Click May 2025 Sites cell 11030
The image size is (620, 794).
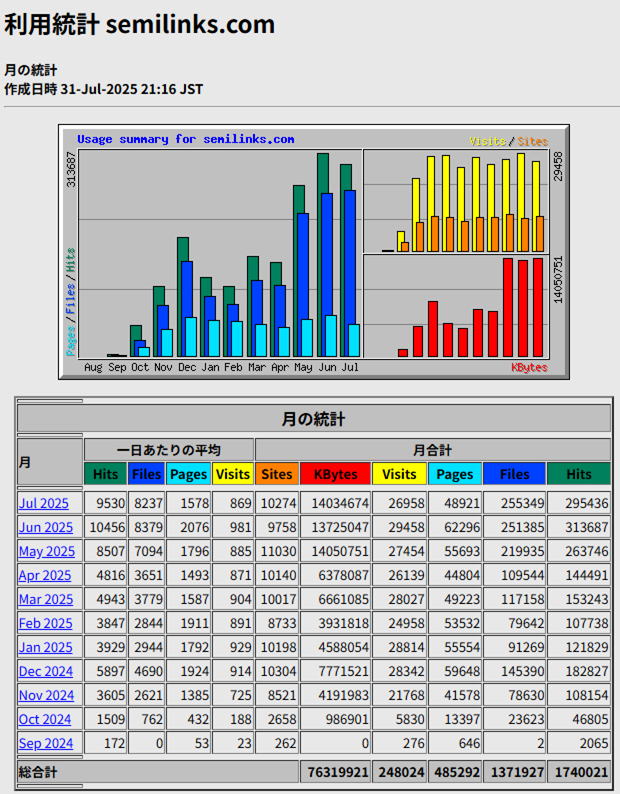277,551
